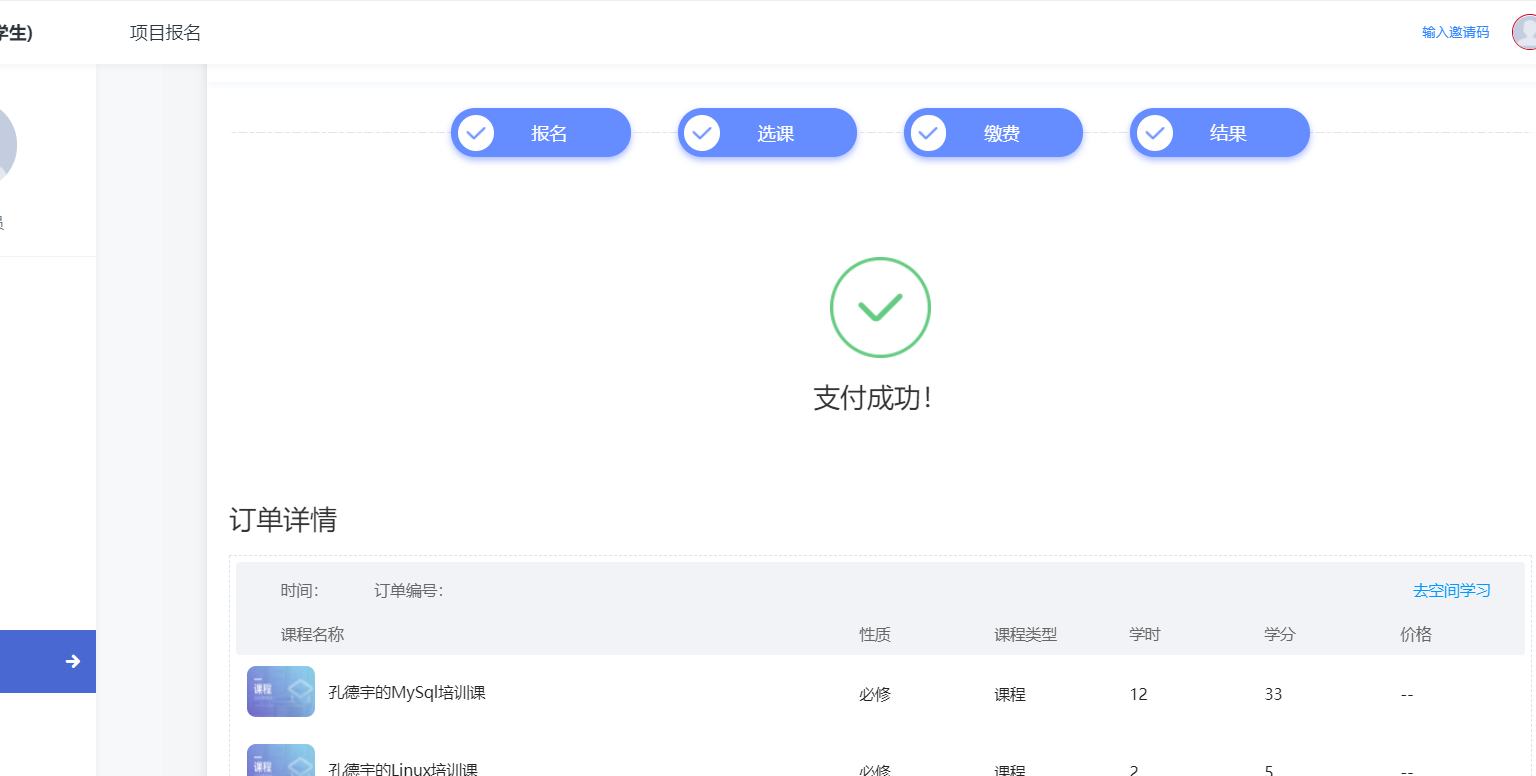Select the 缴费 step
The width and height of the screenshot is (1536, 776).
(x=993, y=133)
